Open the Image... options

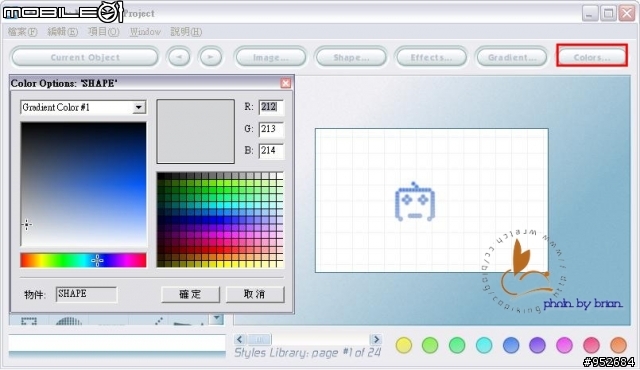pos(270,57)
